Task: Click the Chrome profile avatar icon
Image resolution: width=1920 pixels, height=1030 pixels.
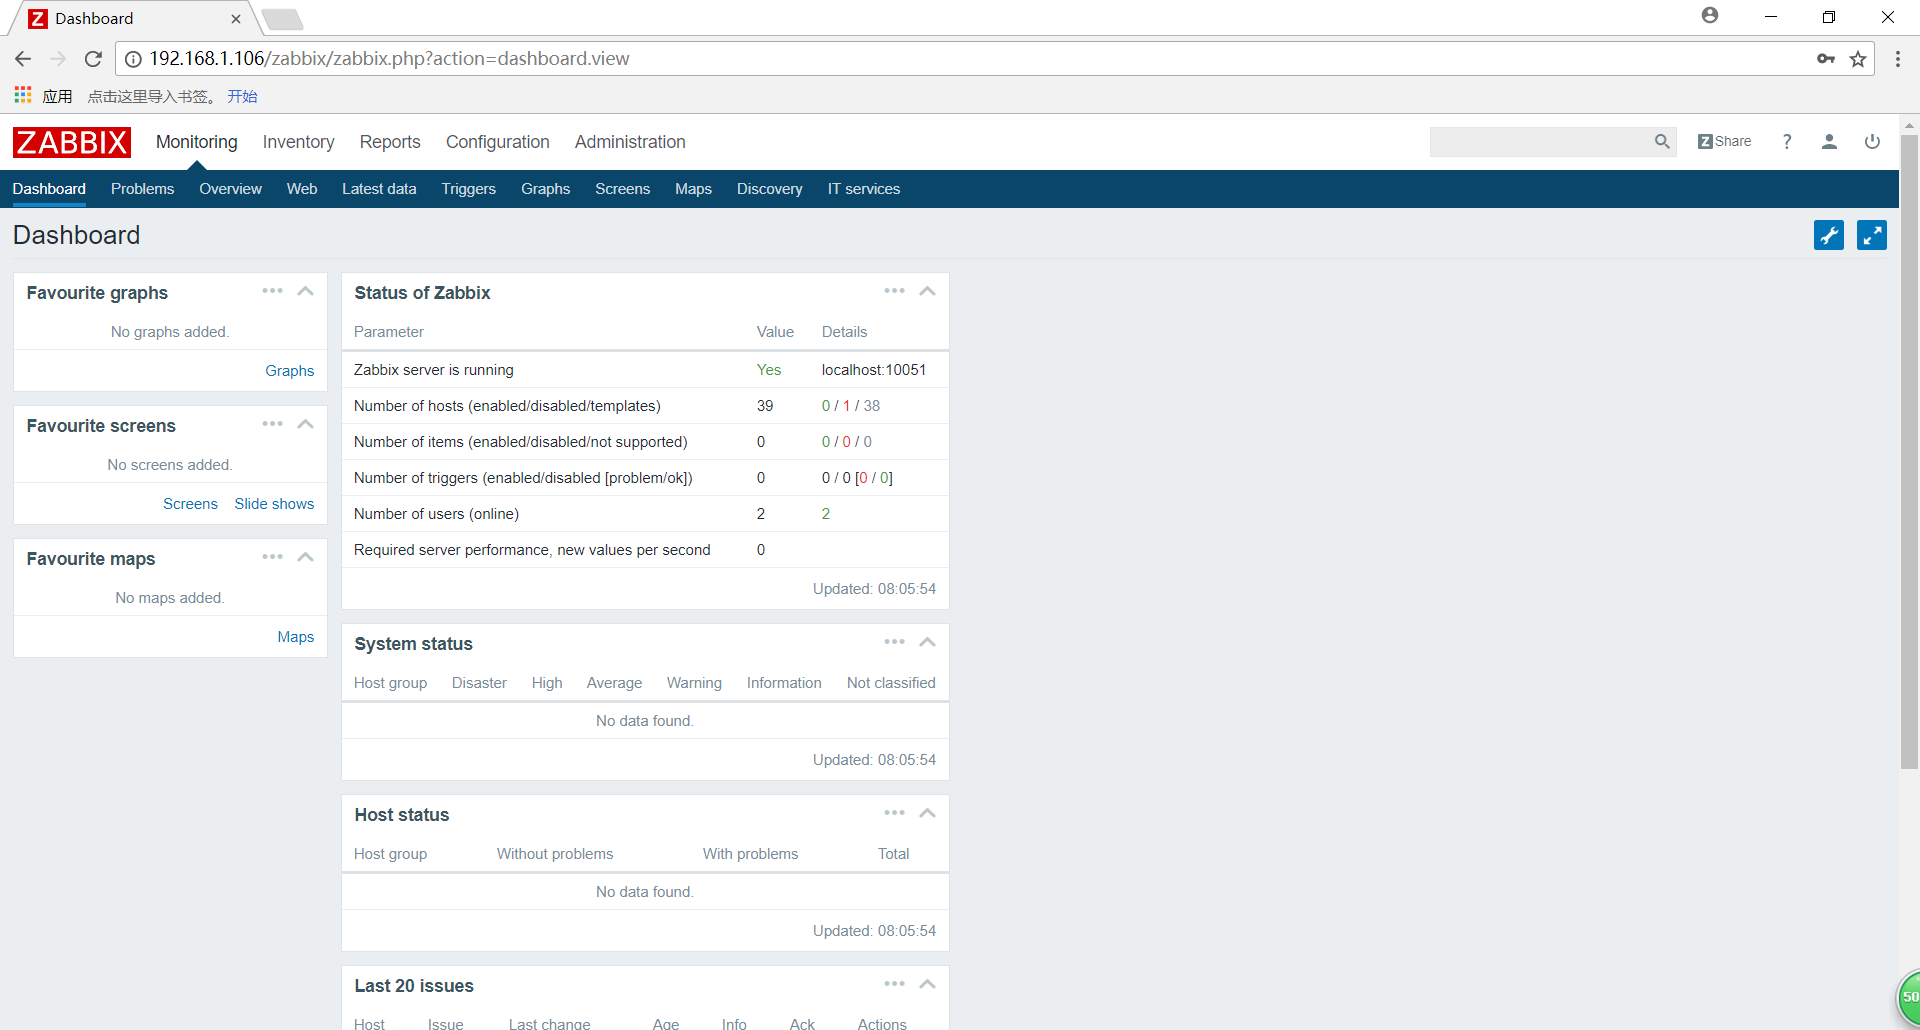Action: click(x=1710, y=15)
